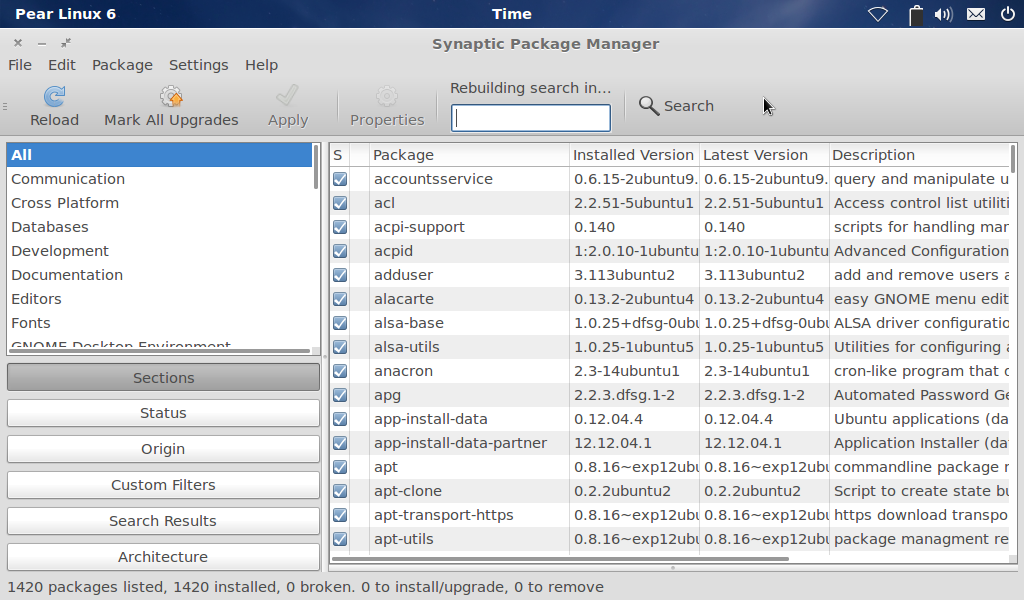Click the package list horizontal scrollbar
Viewport: 1024px width, 600px height.
(x=560, y=559)
